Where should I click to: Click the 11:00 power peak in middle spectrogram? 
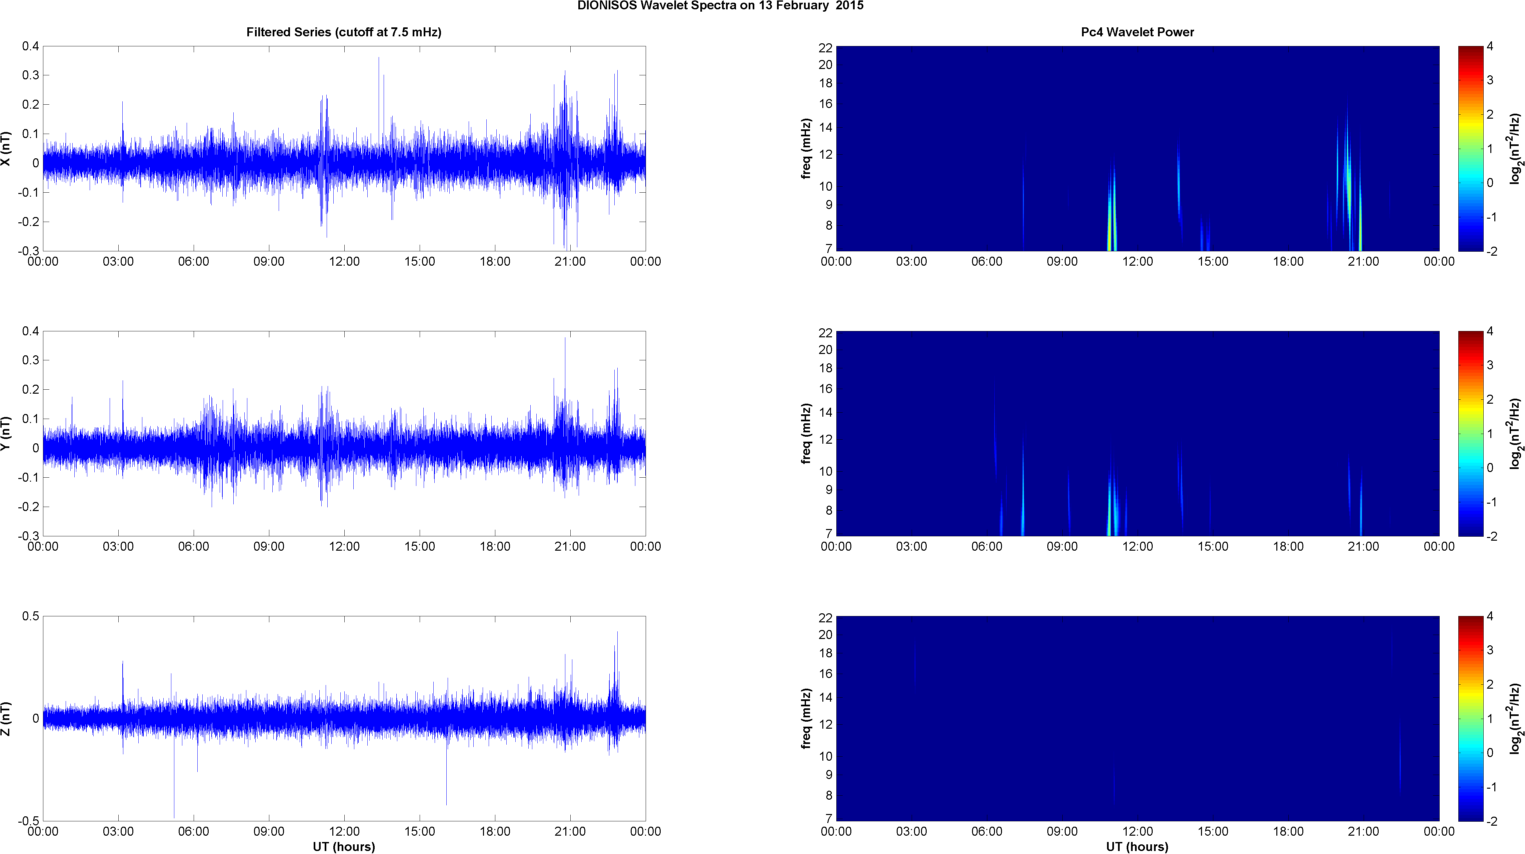[x=1112, y=500]
